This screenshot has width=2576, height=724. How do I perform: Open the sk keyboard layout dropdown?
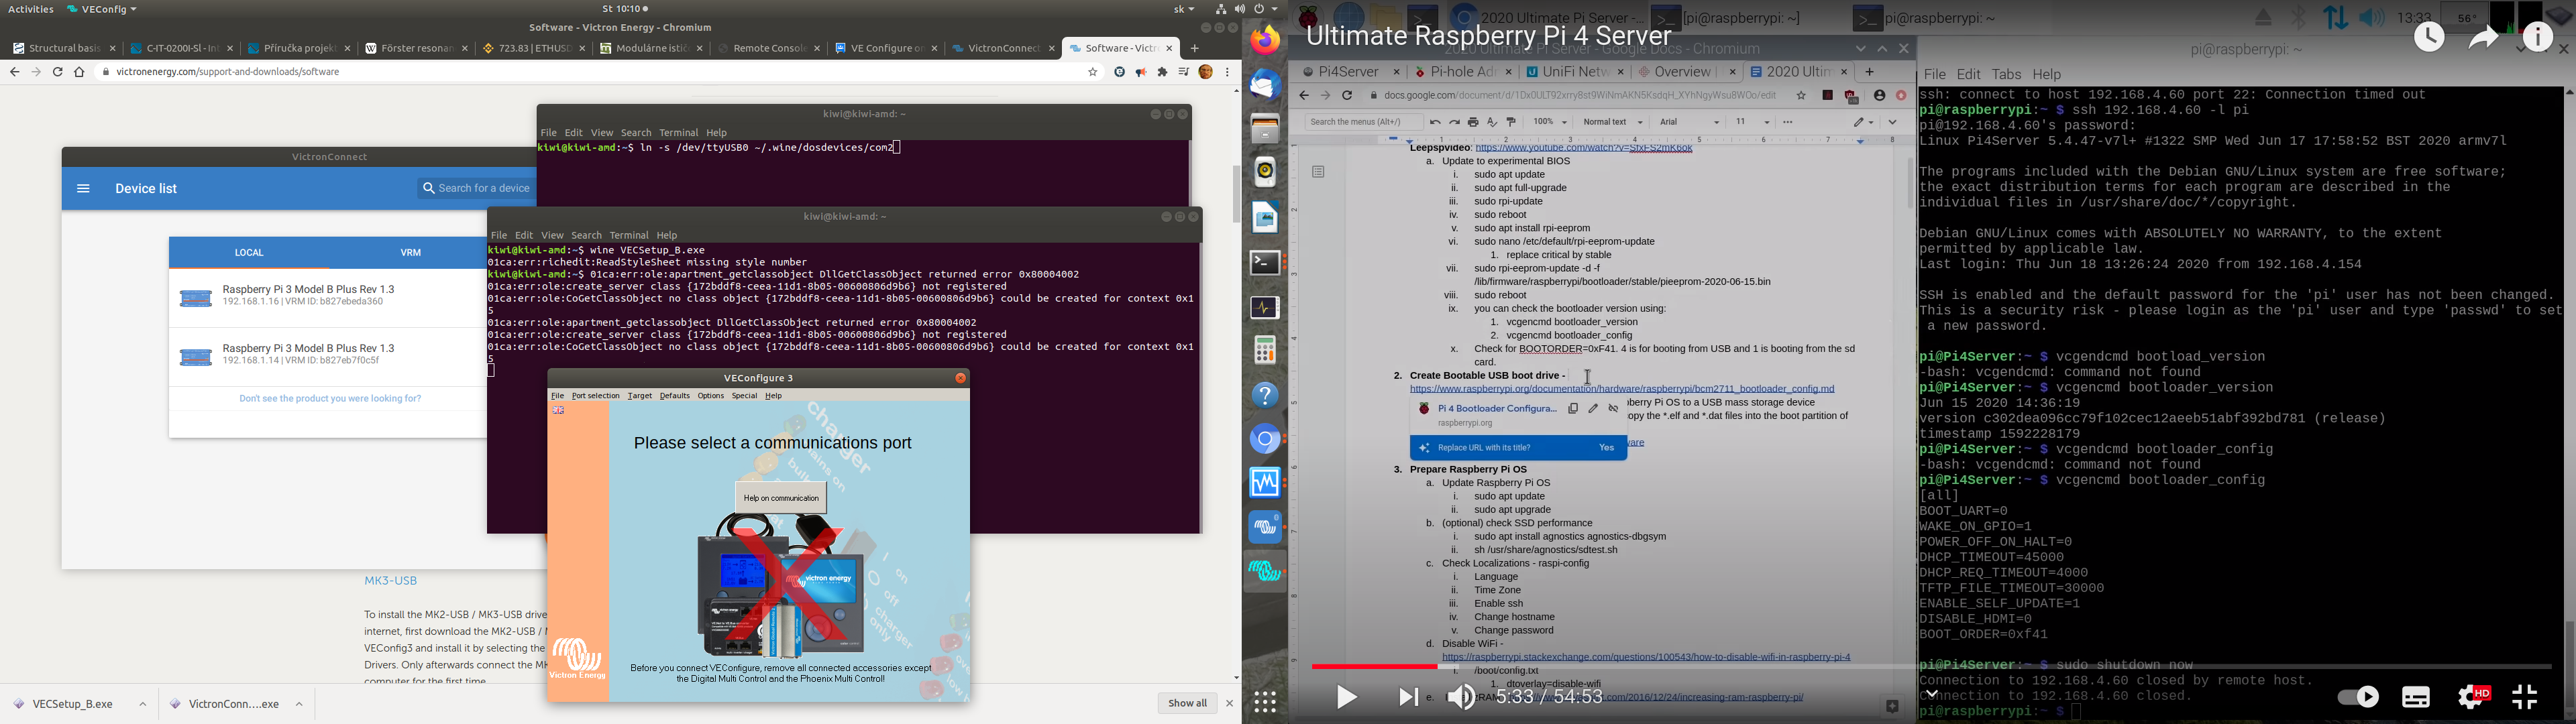pos(1184,9)
